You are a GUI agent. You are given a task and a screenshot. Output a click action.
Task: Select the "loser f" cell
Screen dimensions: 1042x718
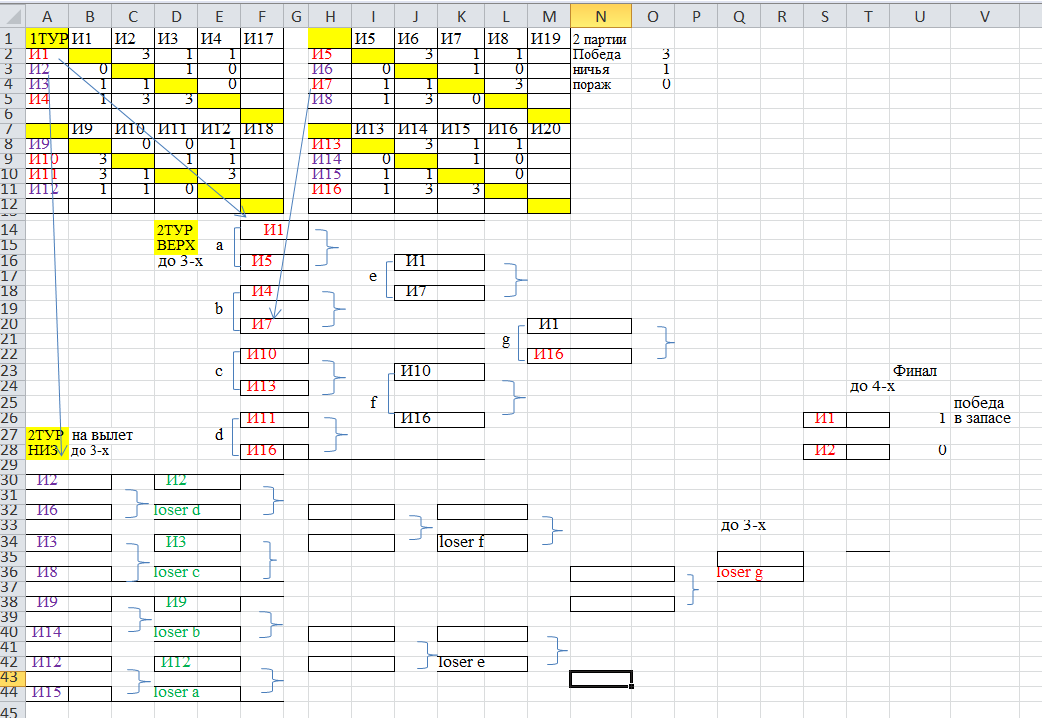(481, 543)
